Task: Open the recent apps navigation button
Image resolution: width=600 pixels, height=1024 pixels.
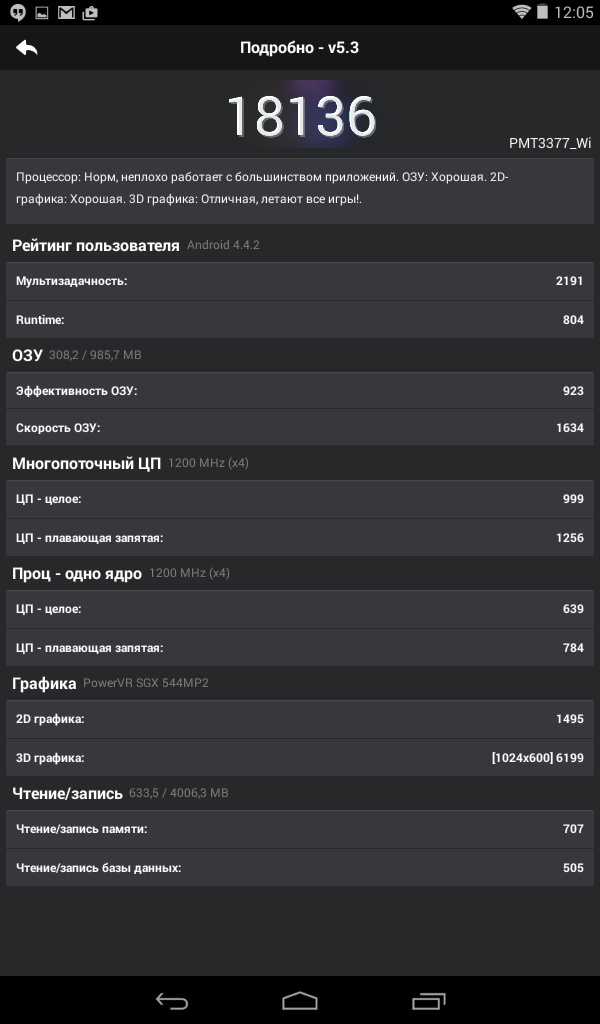Action: [x=429, y=1000]
